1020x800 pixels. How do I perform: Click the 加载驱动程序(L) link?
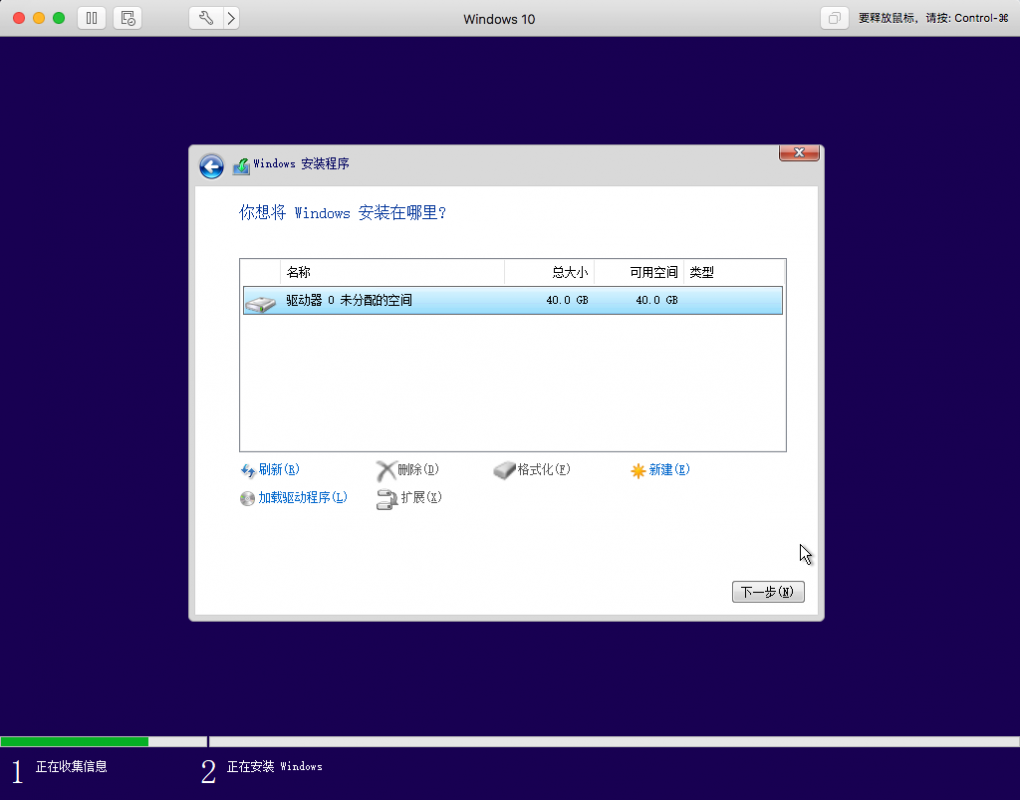tap(303, 497)
